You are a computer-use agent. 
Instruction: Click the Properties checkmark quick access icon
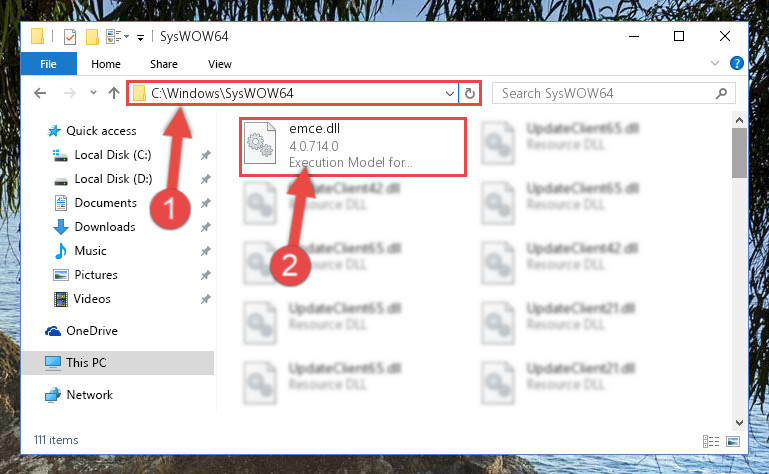pos(70,37)
